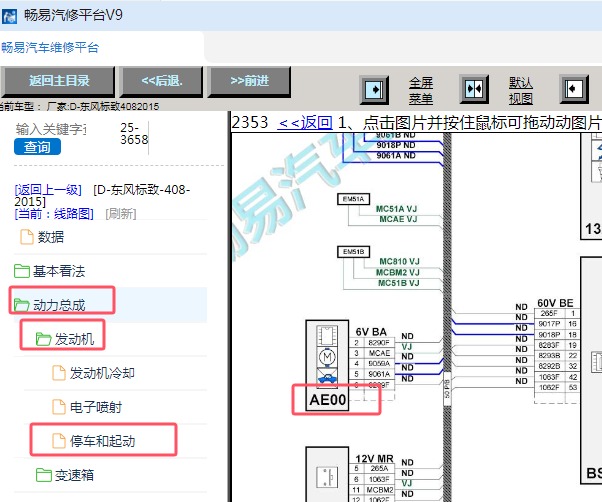
Task: Click the open folder icon beside 动力总成
Action: pyautogui.click(x=22, y=305)
